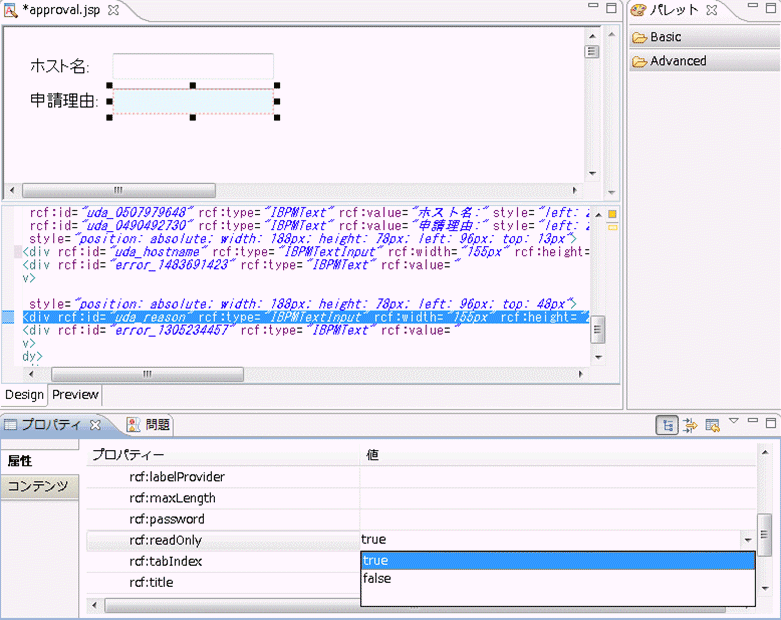
Task: Close the プロパティ properties view tab
Action: [x=96, y=425]
